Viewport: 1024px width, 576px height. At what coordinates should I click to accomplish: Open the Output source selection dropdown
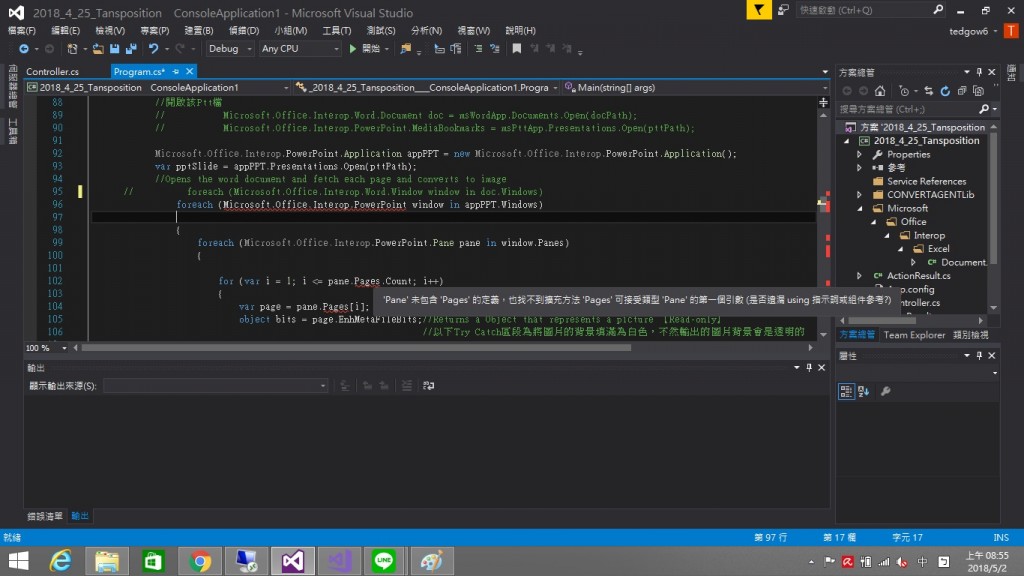pyautogui.click(x=216, y=386)
